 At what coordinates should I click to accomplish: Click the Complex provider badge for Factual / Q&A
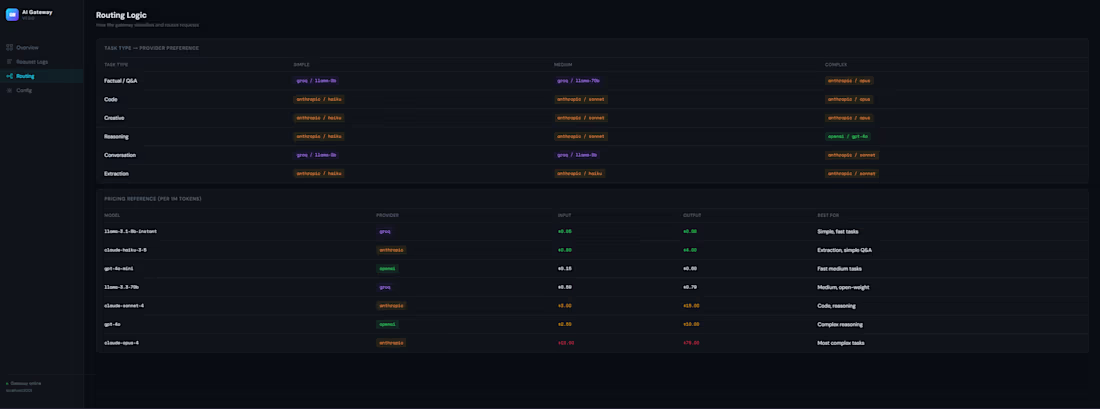(850, 81)
